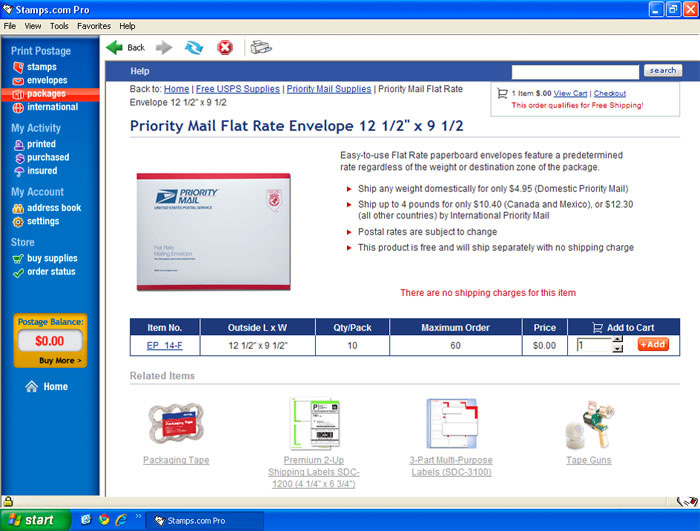Click Help in the blue header bar
Image resolution: width=700 pixels, height=531 pixels.
(x=140, y=71)
